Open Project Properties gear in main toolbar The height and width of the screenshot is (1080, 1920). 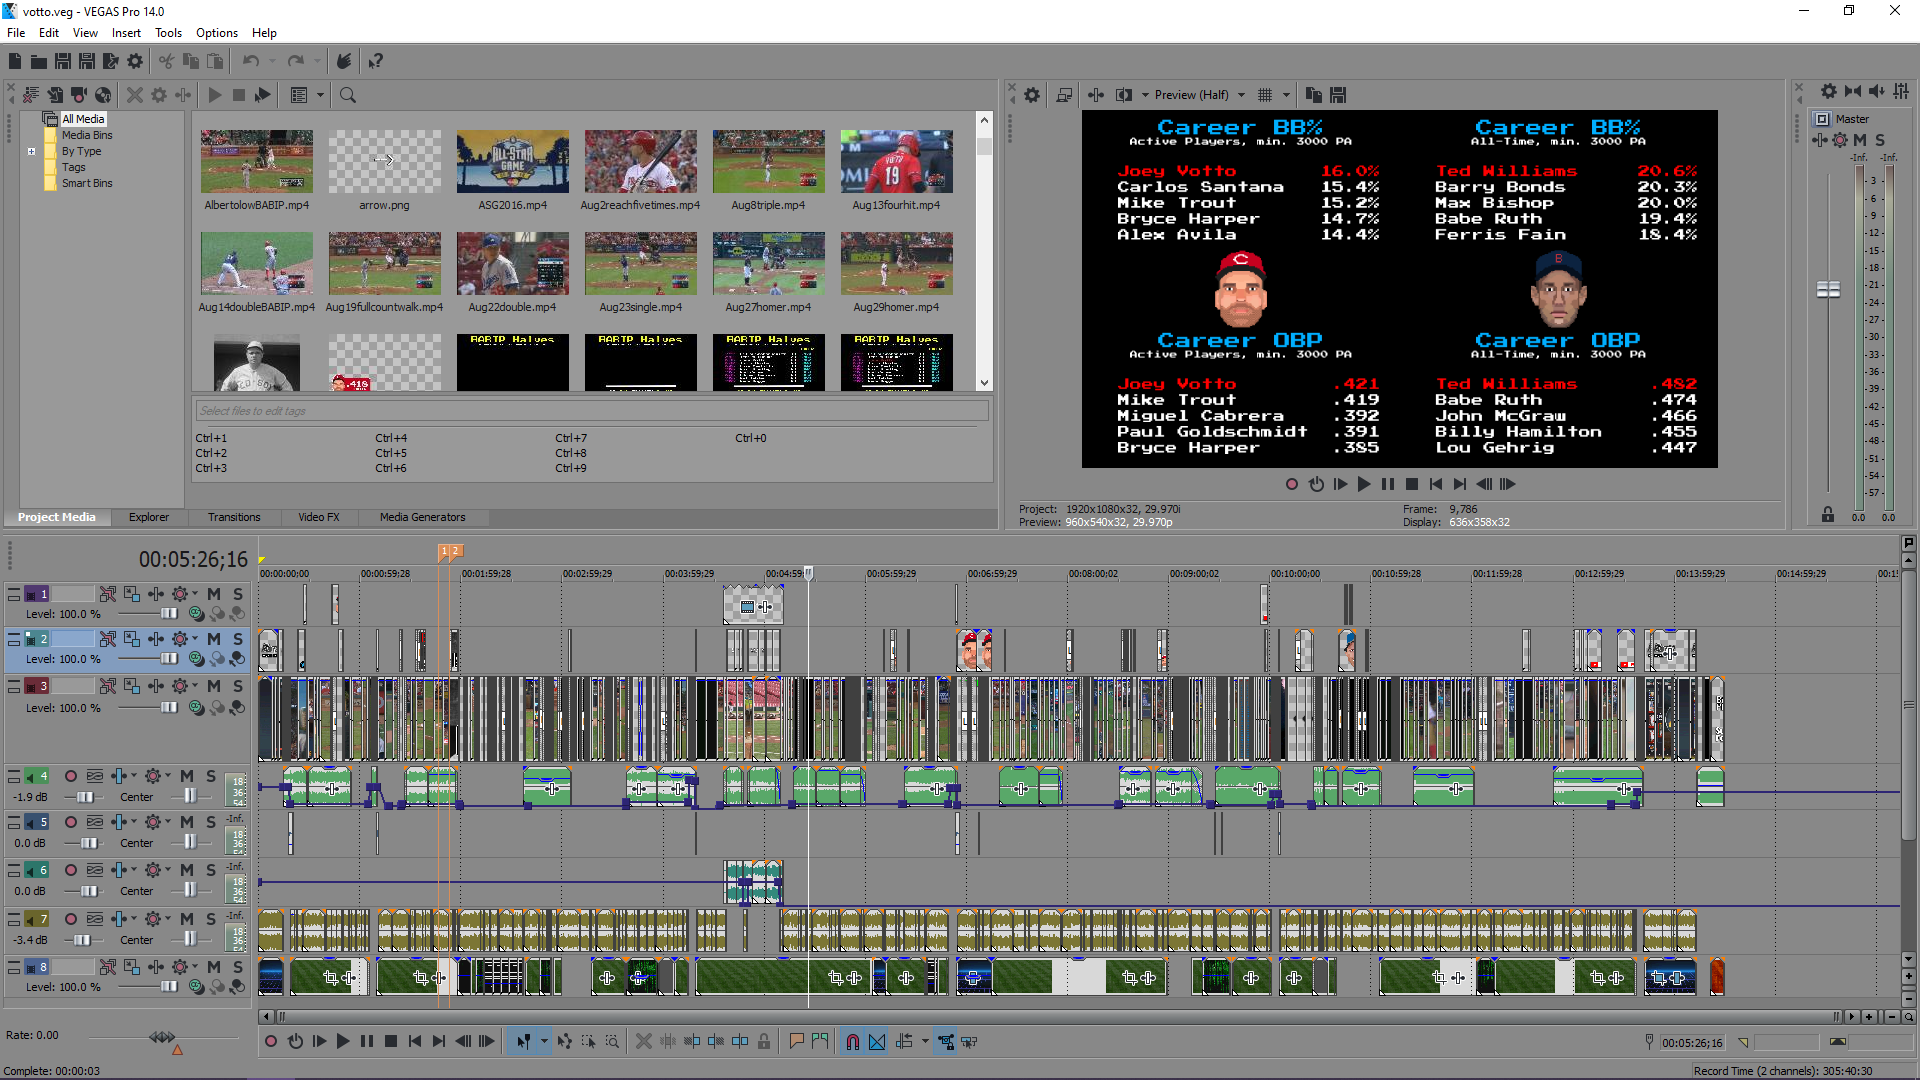click(135, 62)
